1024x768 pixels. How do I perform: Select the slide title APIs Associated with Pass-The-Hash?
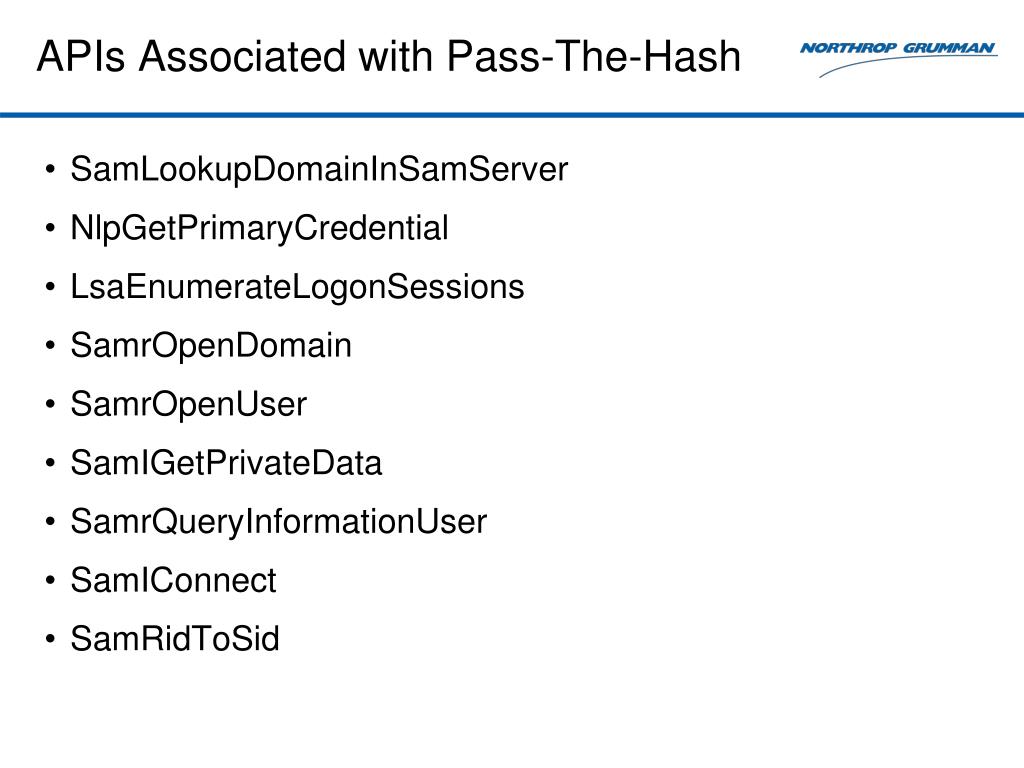(x=389, y=56)
